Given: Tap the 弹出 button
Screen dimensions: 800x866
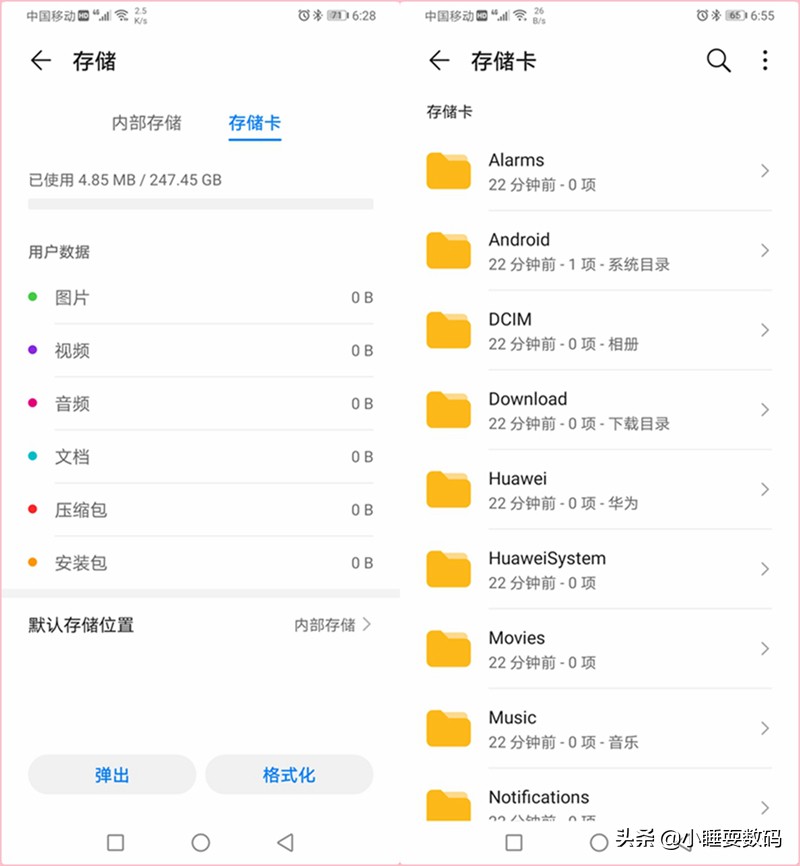Looking at the screenshot, I should (x=111, y=775).
